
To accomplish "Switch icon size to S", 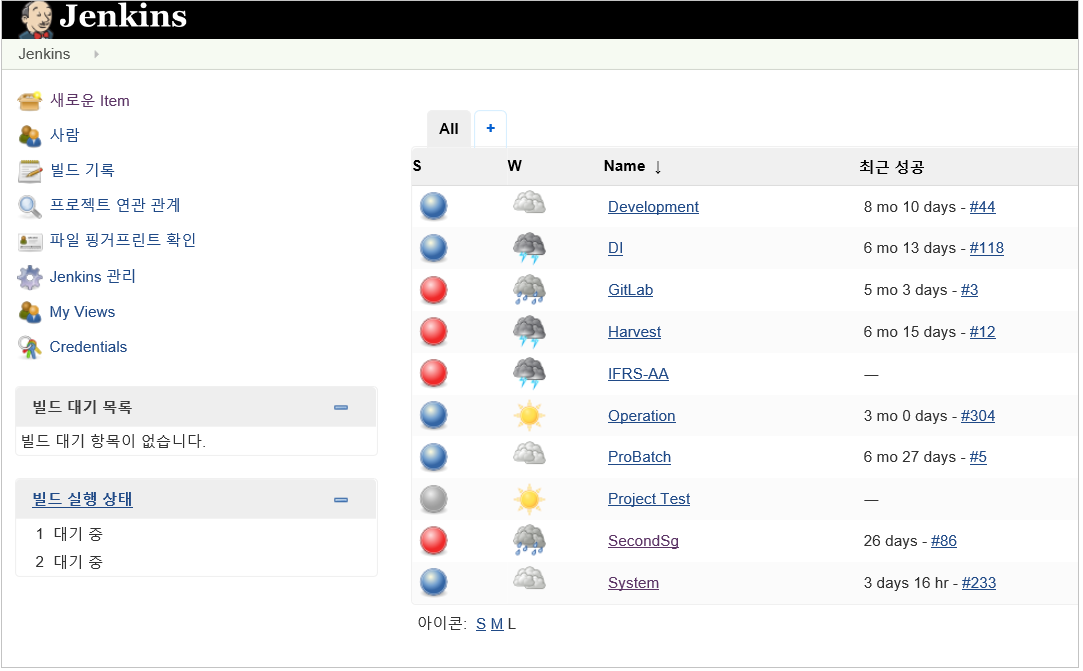I will (481, 625).
